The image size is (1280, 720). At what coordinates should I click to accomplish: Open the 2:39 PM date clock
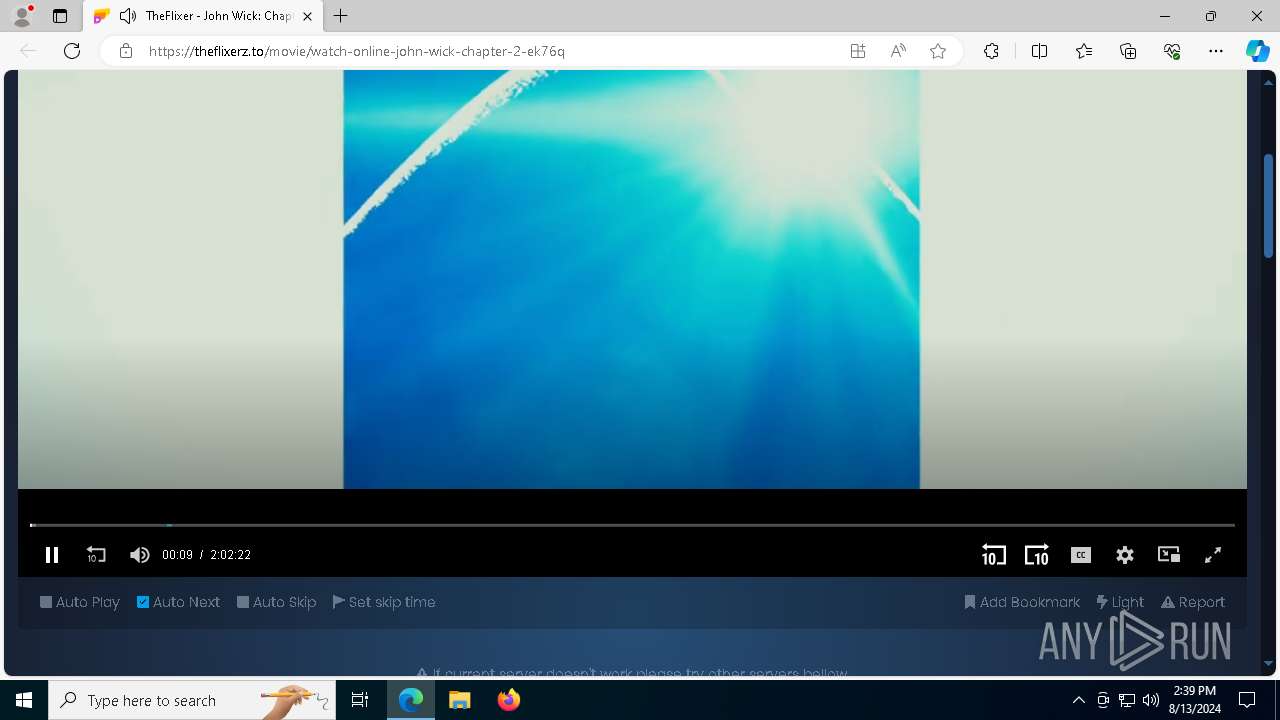(1194, 700)
